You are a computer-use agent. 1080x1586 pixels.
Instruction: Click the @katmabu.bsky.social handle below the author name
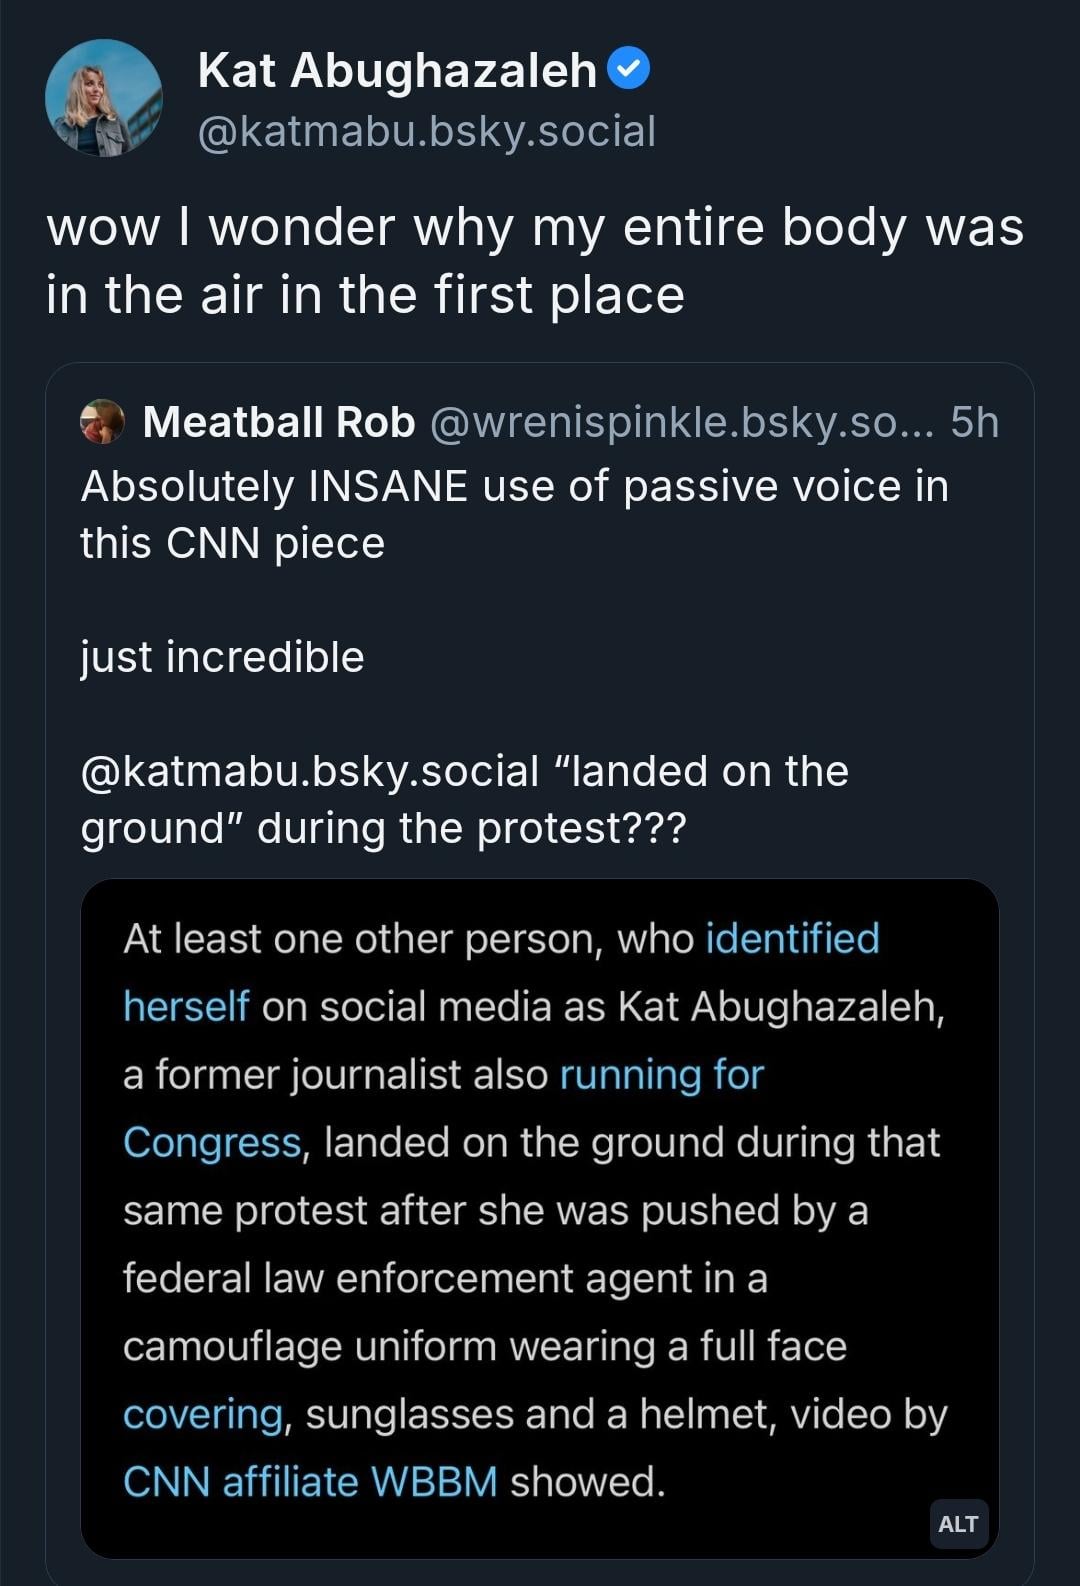(x=426, y=132)
